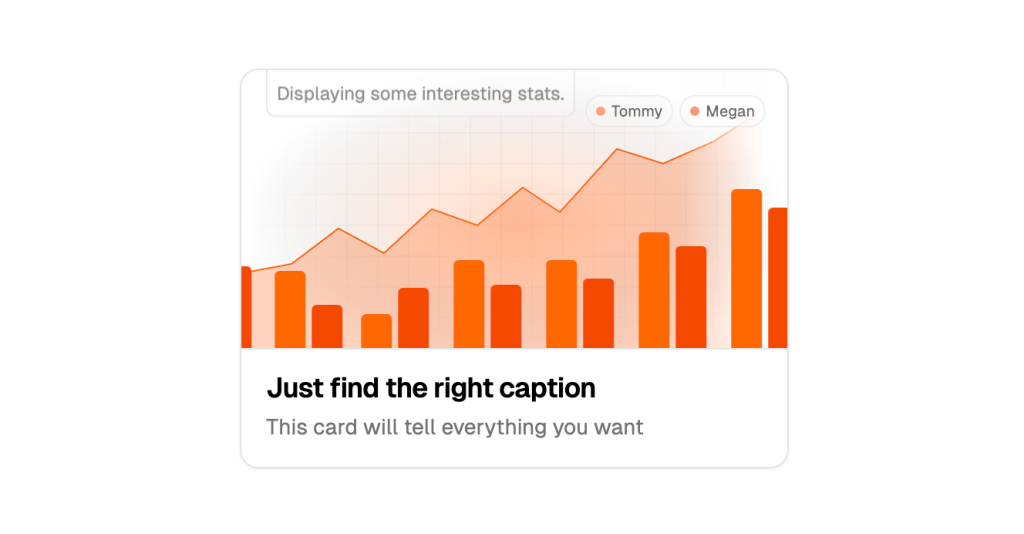The image size is (1024, 534).
Task: Click the cut-off bar at chart's left edge
Action: [x=246, y=307]
